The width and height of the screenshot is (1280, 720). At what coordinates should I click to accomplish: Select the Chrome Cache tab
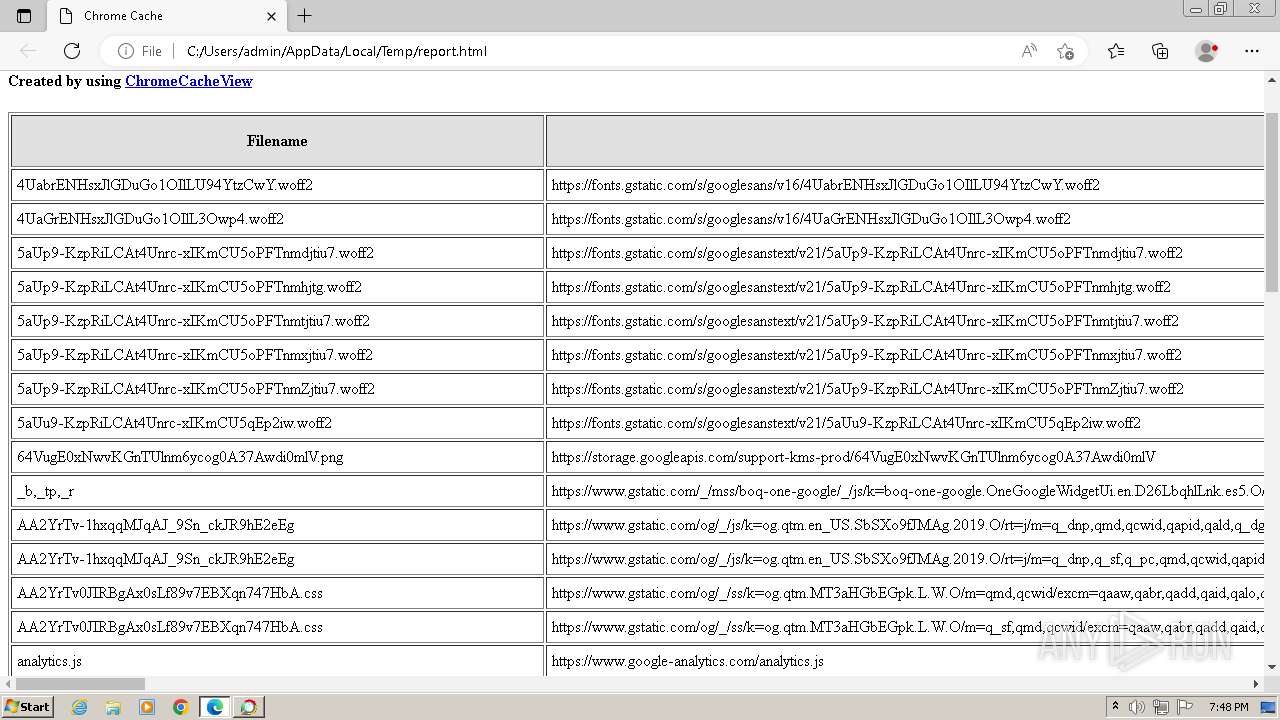click(167, 16)
